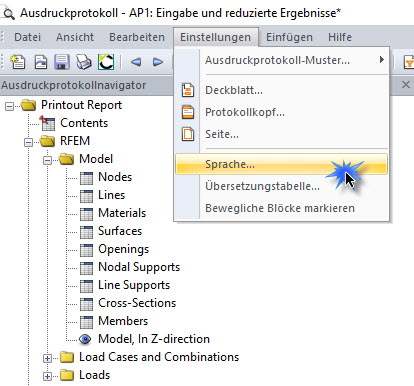Open the Bearbeiten menu
Viewport: 414px width, 386px height.
pyautogui.click(x=137, y=37)
